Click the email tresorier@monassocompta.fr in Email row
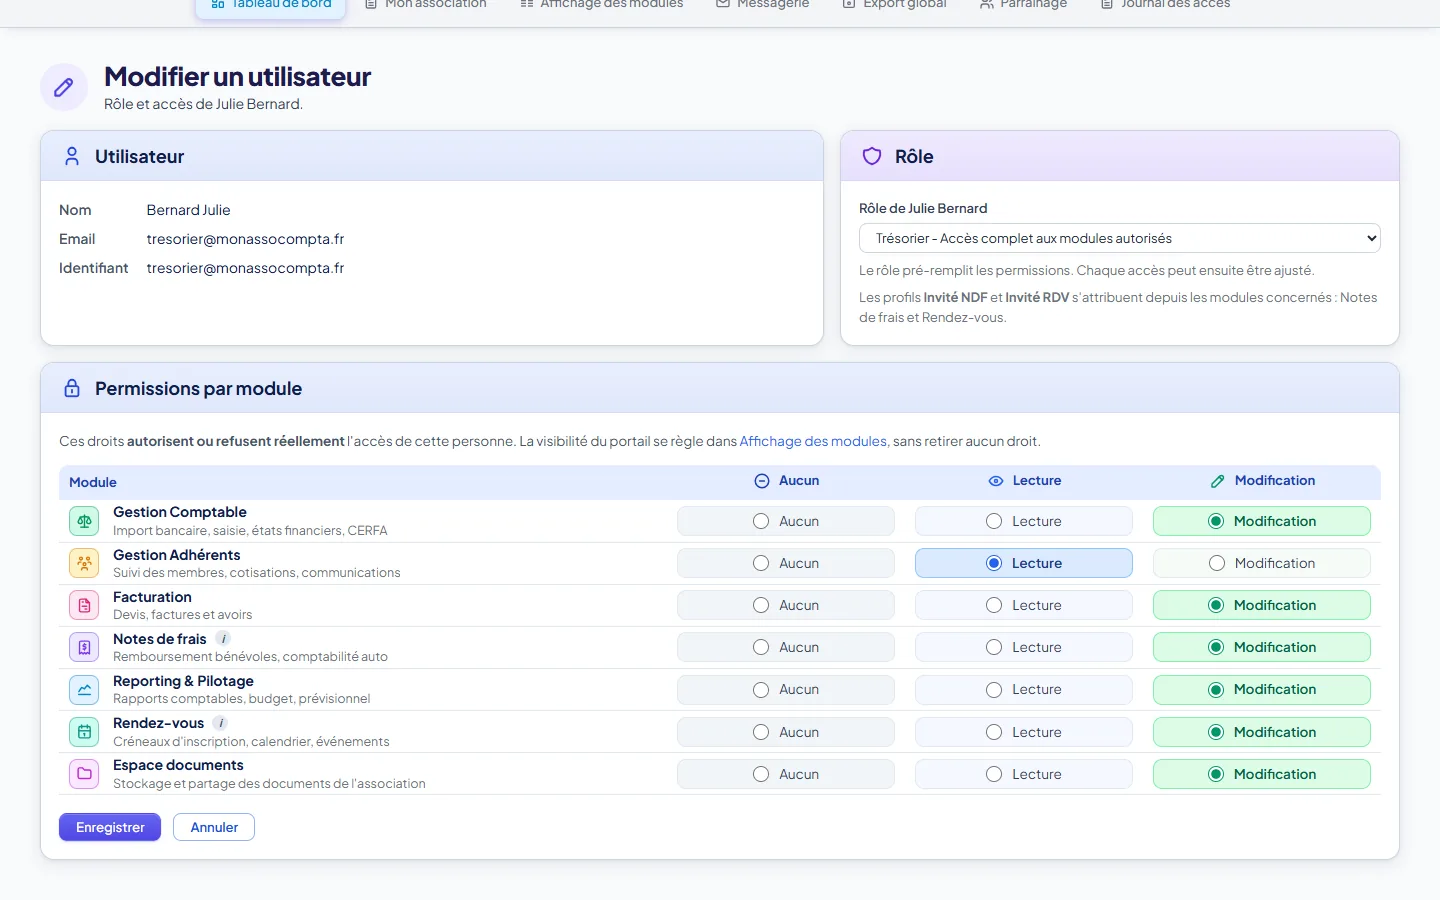The width and height of the screenshot is (1440, 900). click(x=245, y=239)
